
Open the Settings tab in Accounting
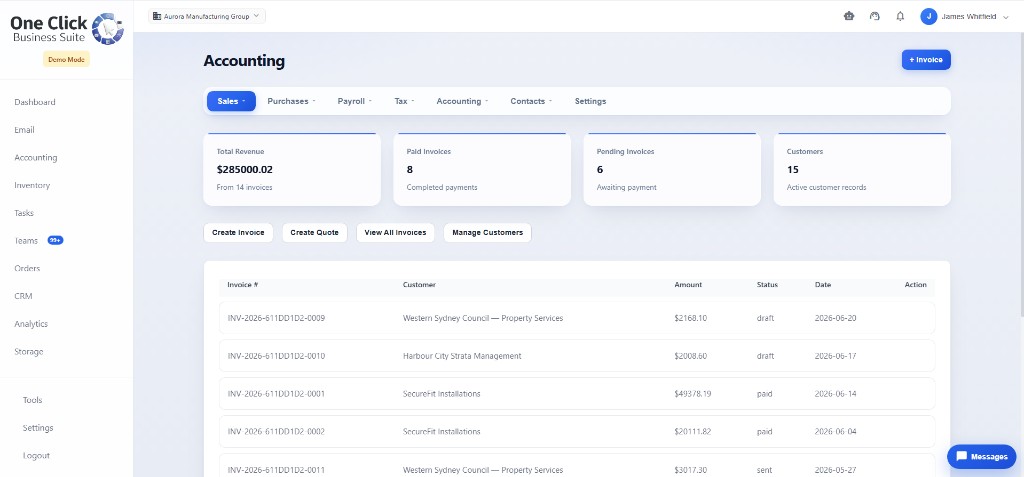590,101
